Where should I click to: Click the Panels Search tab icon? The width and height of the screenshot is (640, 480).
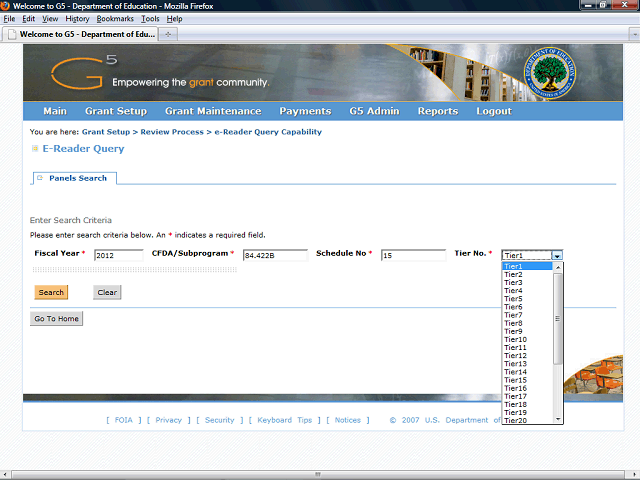(40, 178)
